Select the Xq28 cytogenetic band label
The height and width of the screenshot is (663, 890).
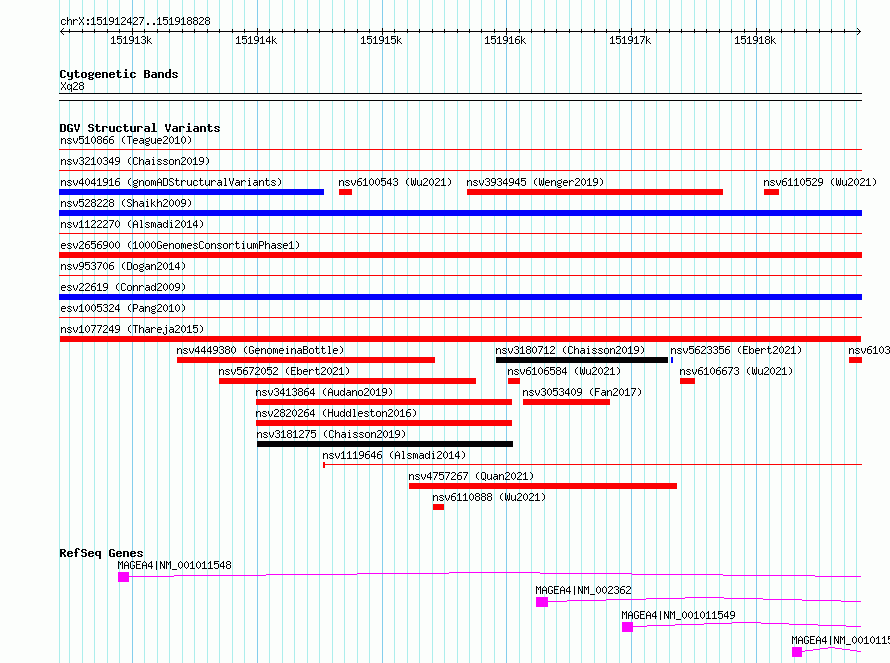72,86
